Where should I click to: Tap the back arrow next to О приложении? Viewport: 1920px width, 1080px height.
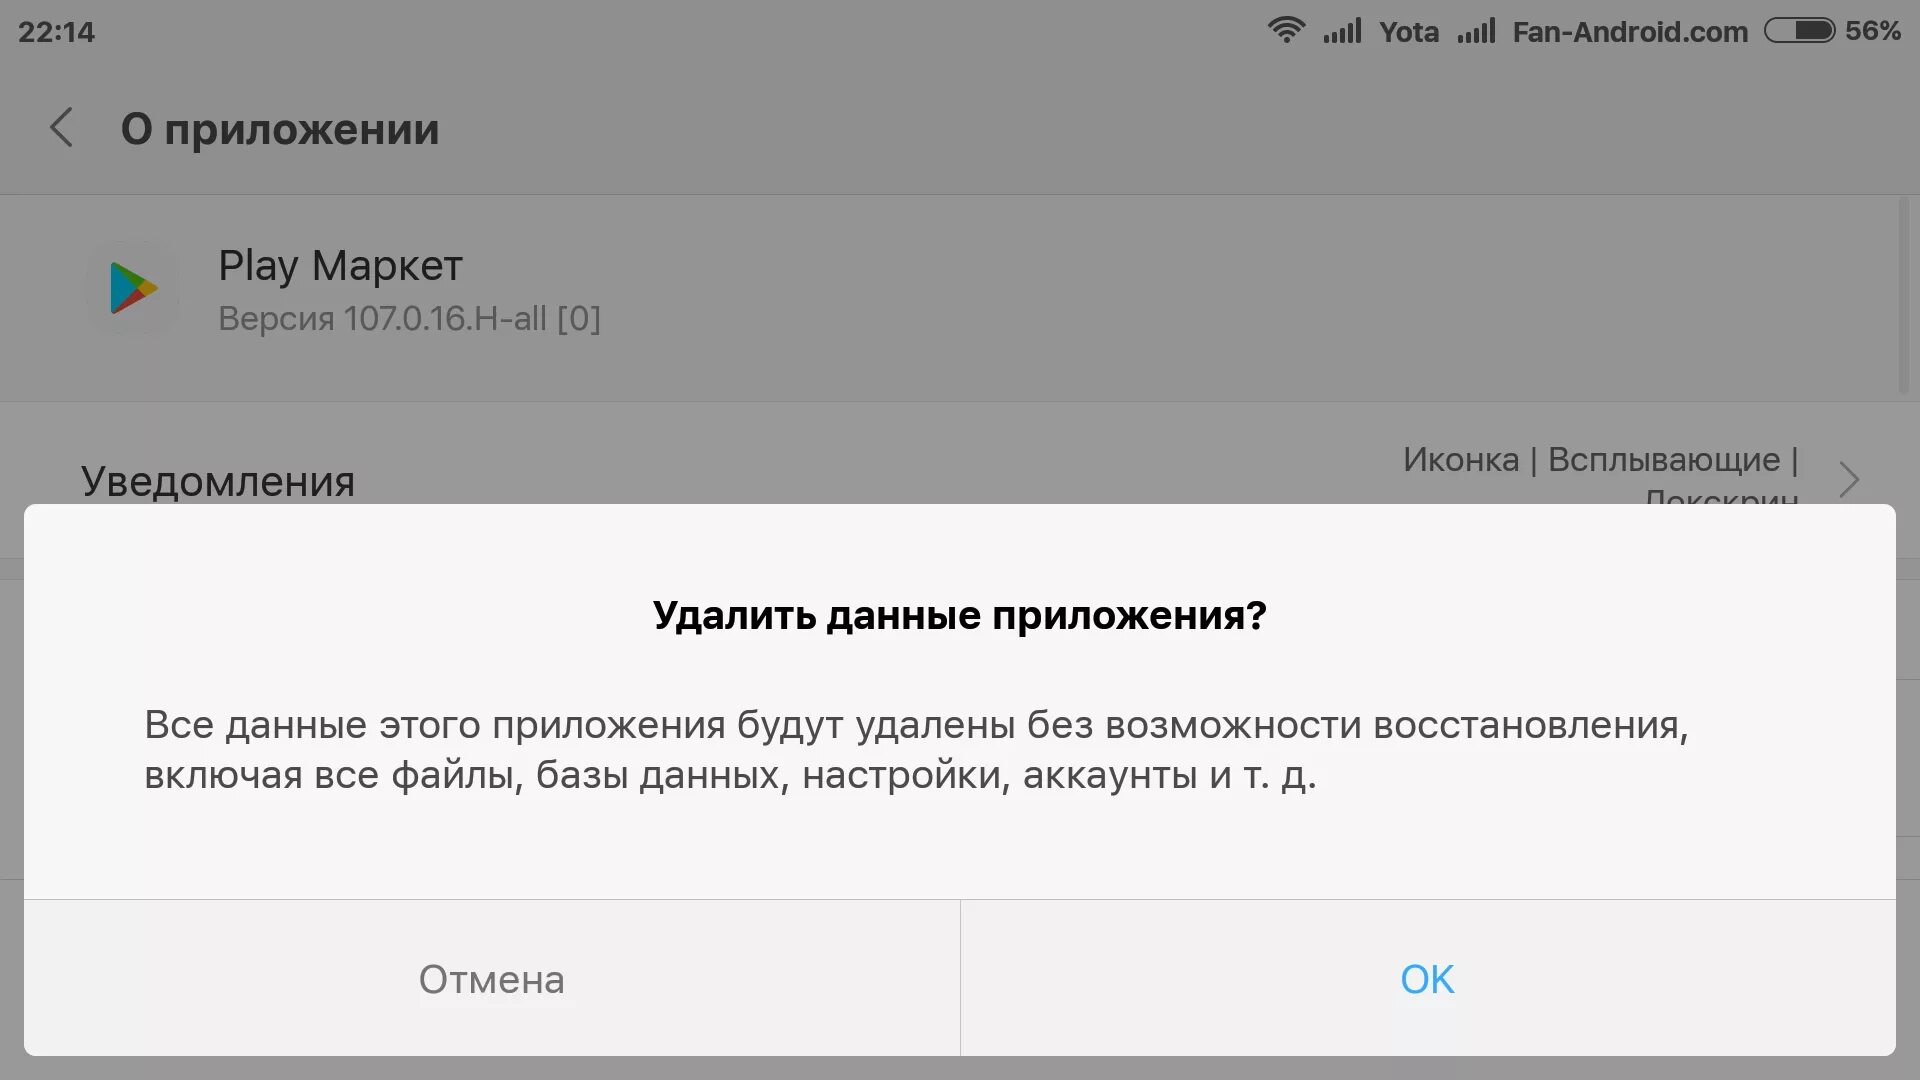pyautogui.click(x=62, y=128)
